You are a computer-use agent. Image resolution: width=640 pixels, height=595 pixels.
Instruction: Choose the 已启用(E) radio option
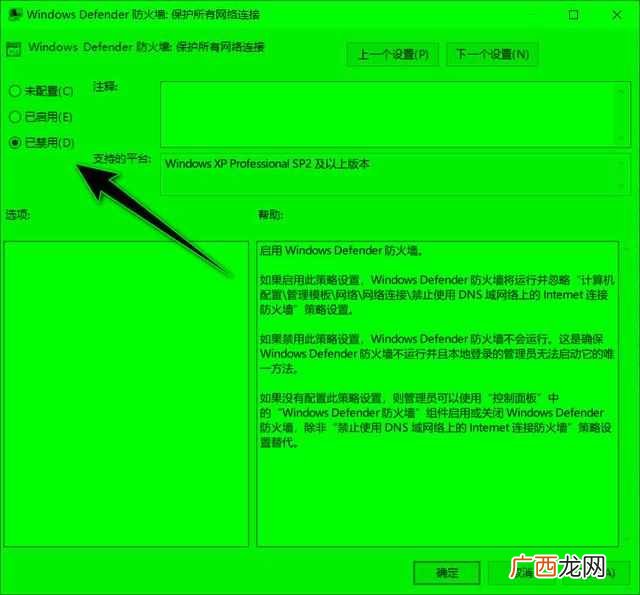click(x=40, y=117)
